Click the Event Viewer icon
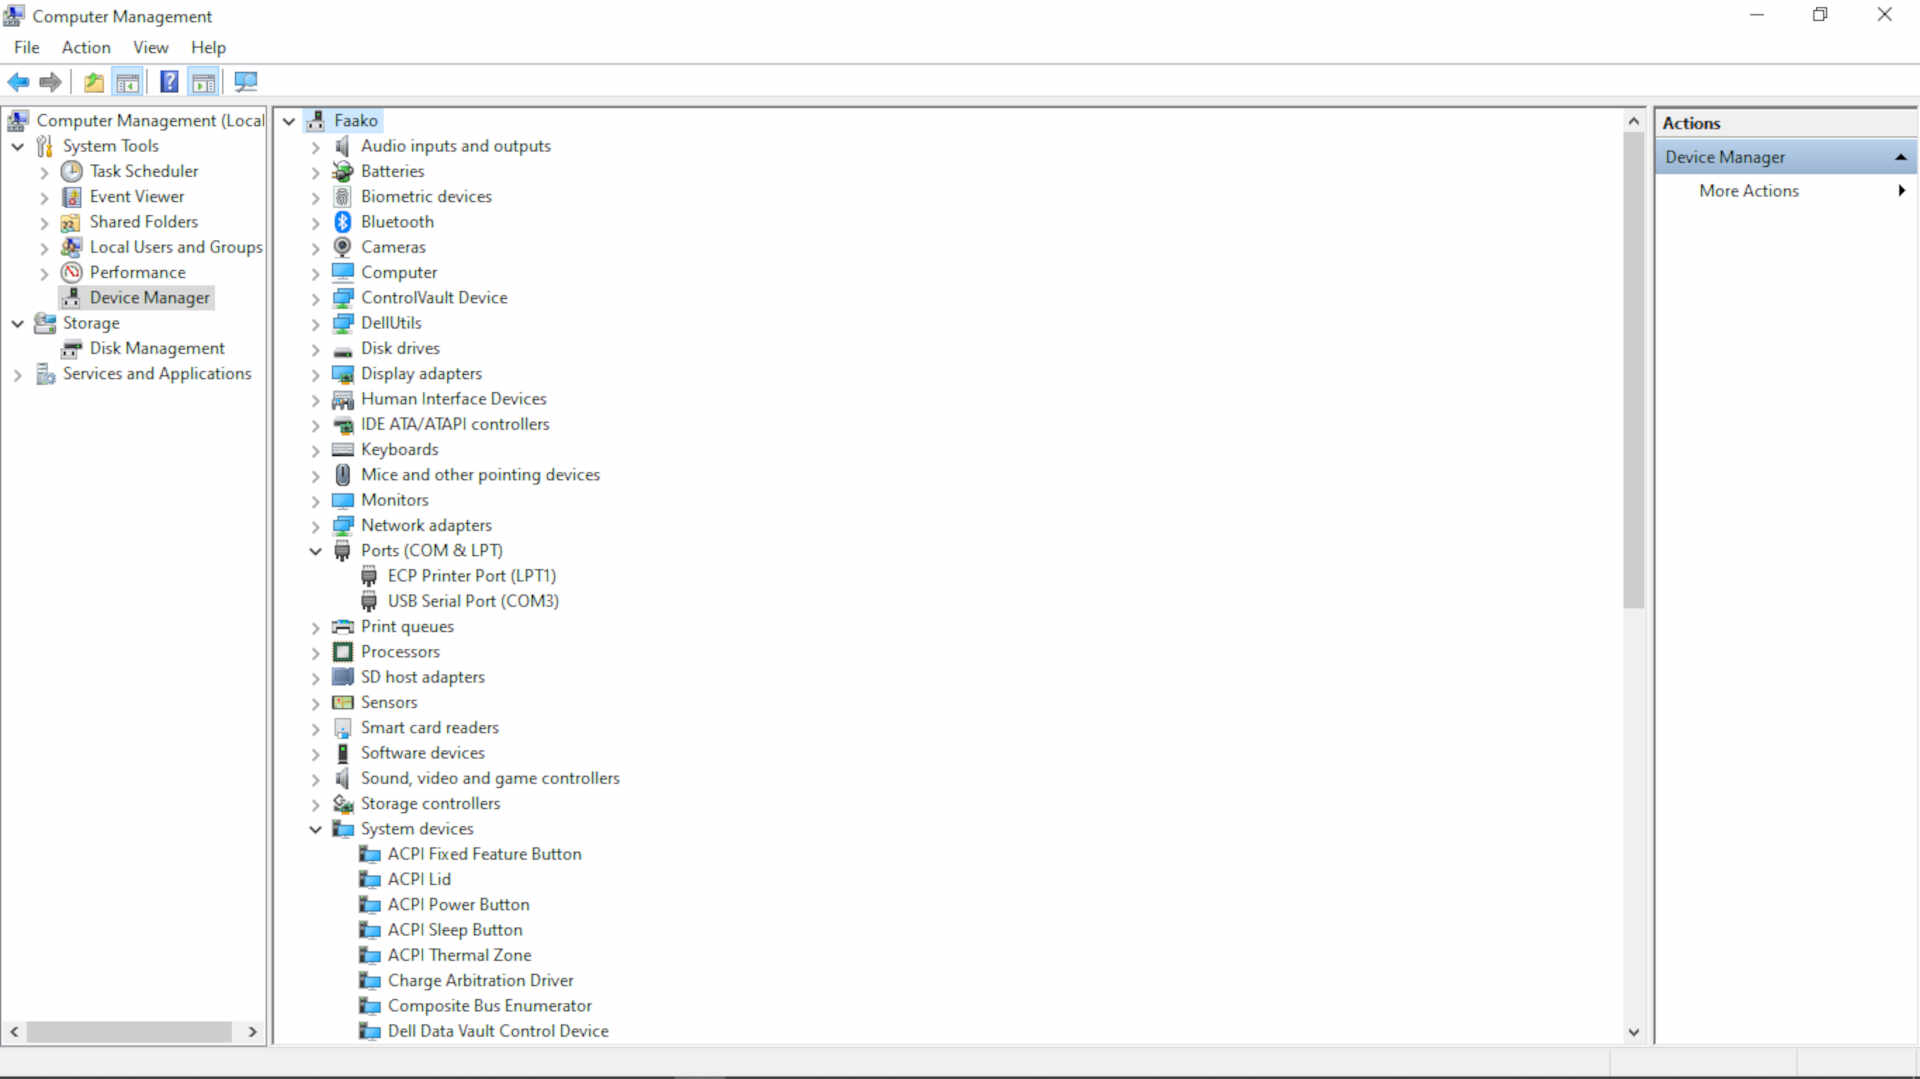Viewport: 1920px width, 1079px height. pyautogui.click(x=72, y=197)
